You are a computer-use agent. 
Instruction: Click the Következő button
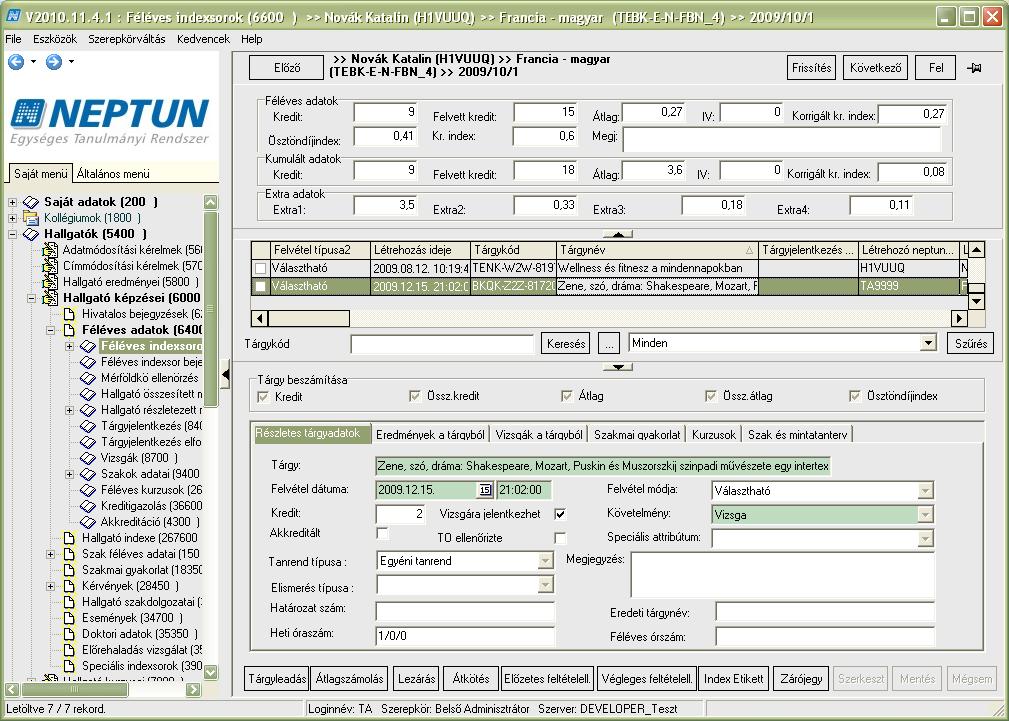click(875, 68)
